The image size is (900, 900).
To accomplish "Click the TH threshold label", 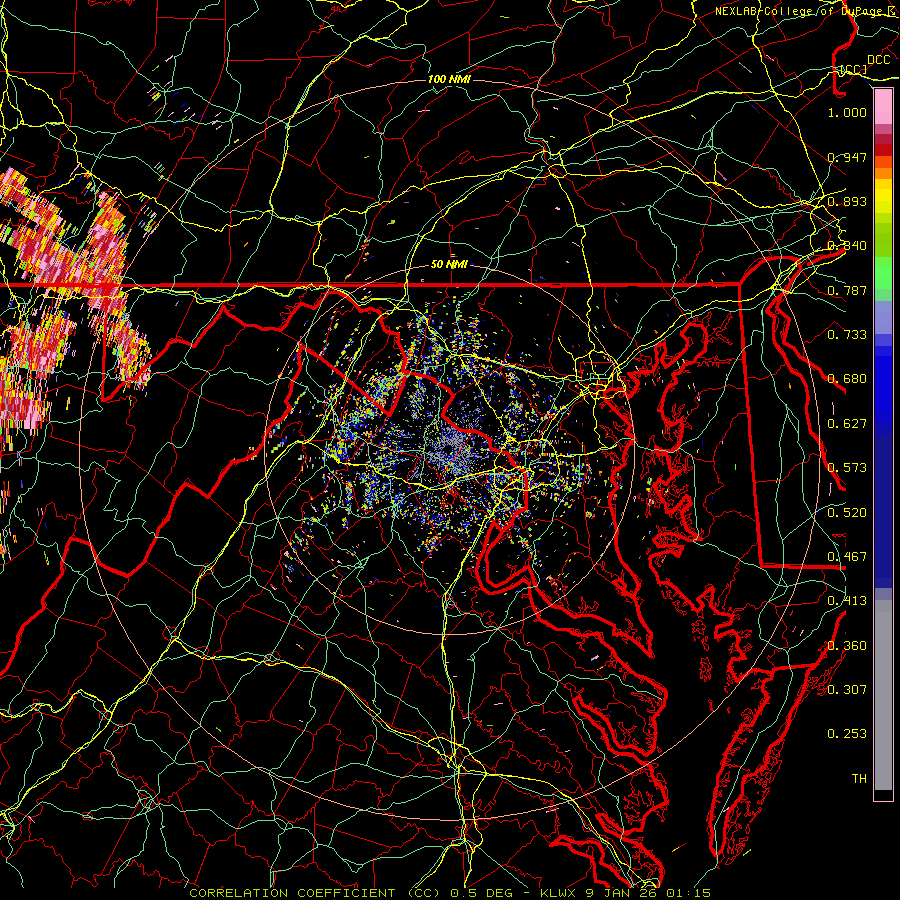I will pos(859,779).
